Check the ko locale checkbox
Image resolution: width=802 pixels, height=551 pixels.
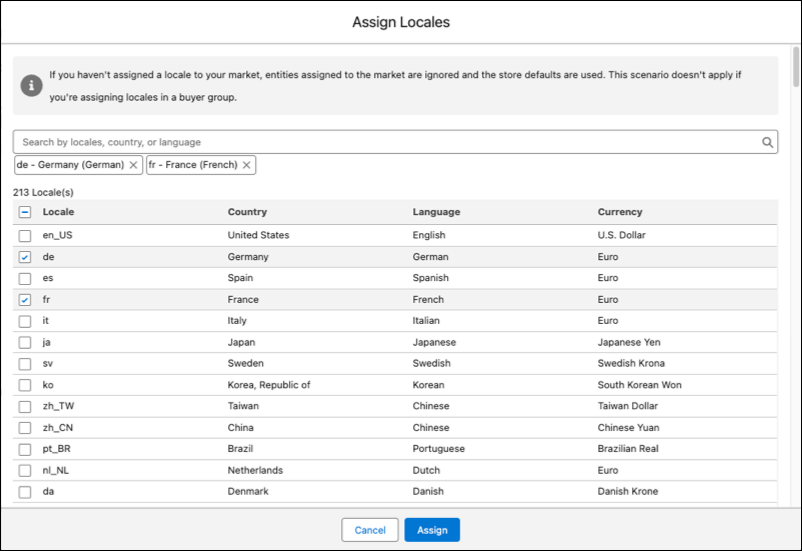pyautogui.click(x=25, y=385)
